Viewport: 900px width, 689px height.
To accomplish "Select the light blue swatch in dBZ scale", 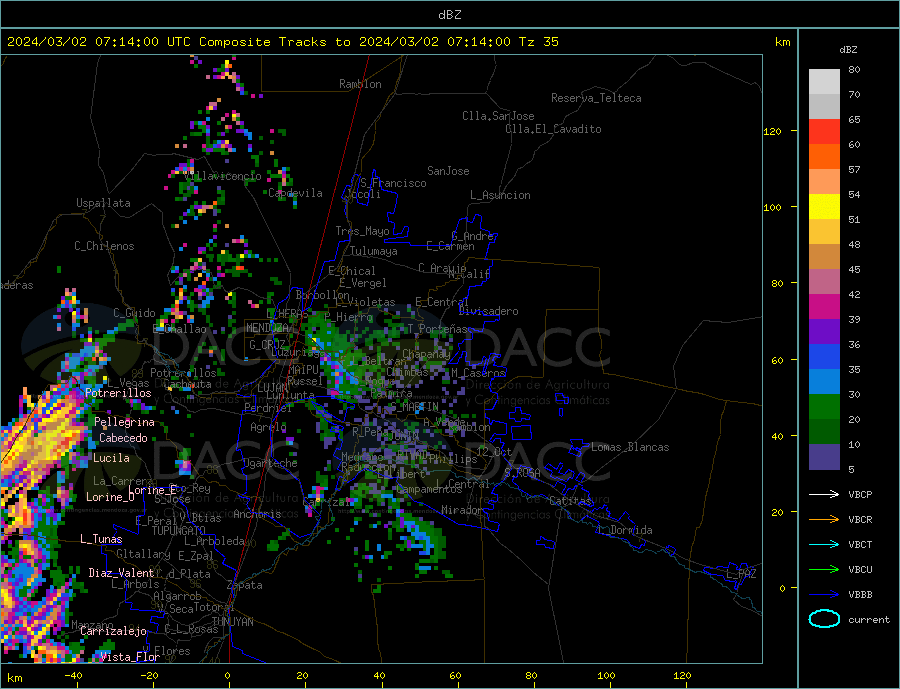I will click(x=824, y=382).
